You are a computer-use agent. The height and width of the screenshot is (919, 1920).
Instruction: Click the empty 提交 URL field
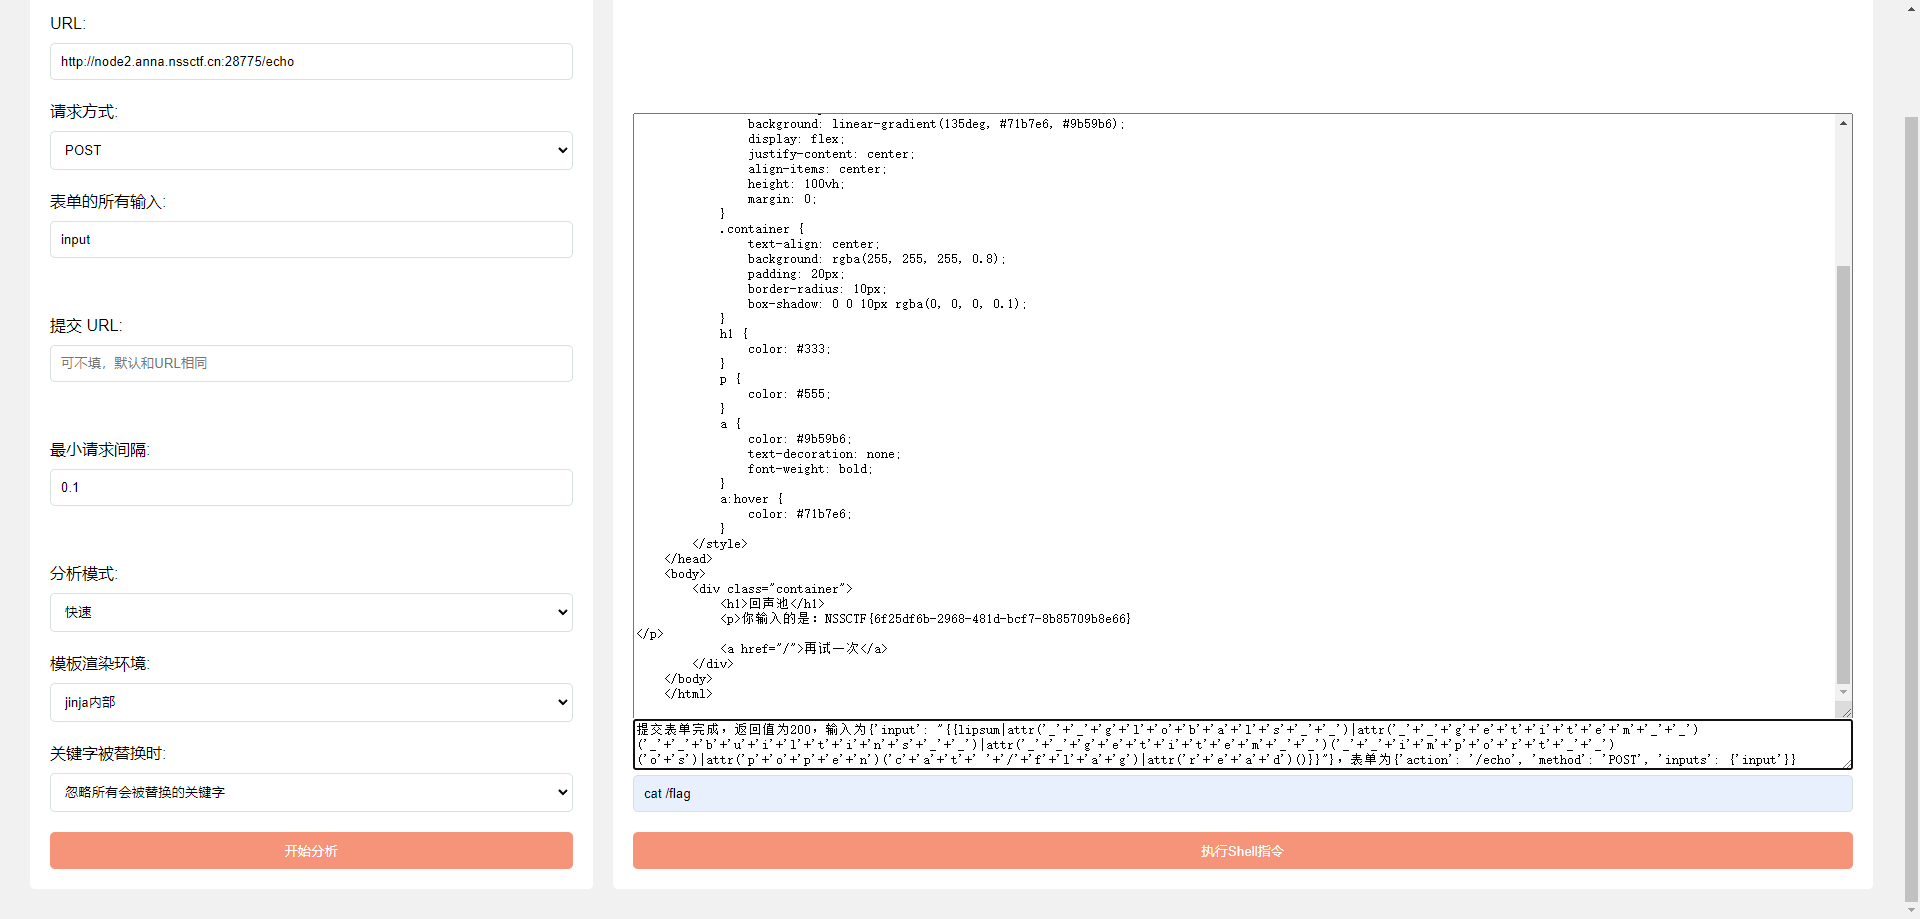311,364
